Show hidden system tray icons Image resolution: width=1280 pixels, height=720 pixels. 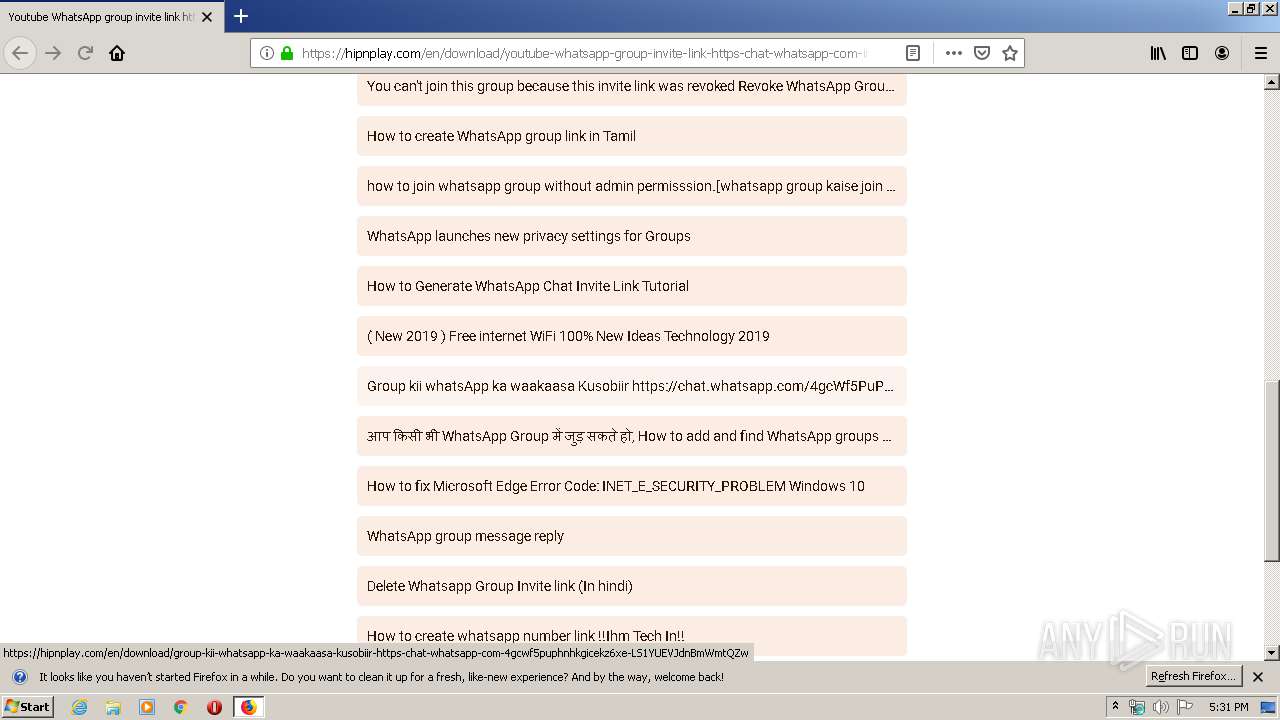click(1115, 707)
